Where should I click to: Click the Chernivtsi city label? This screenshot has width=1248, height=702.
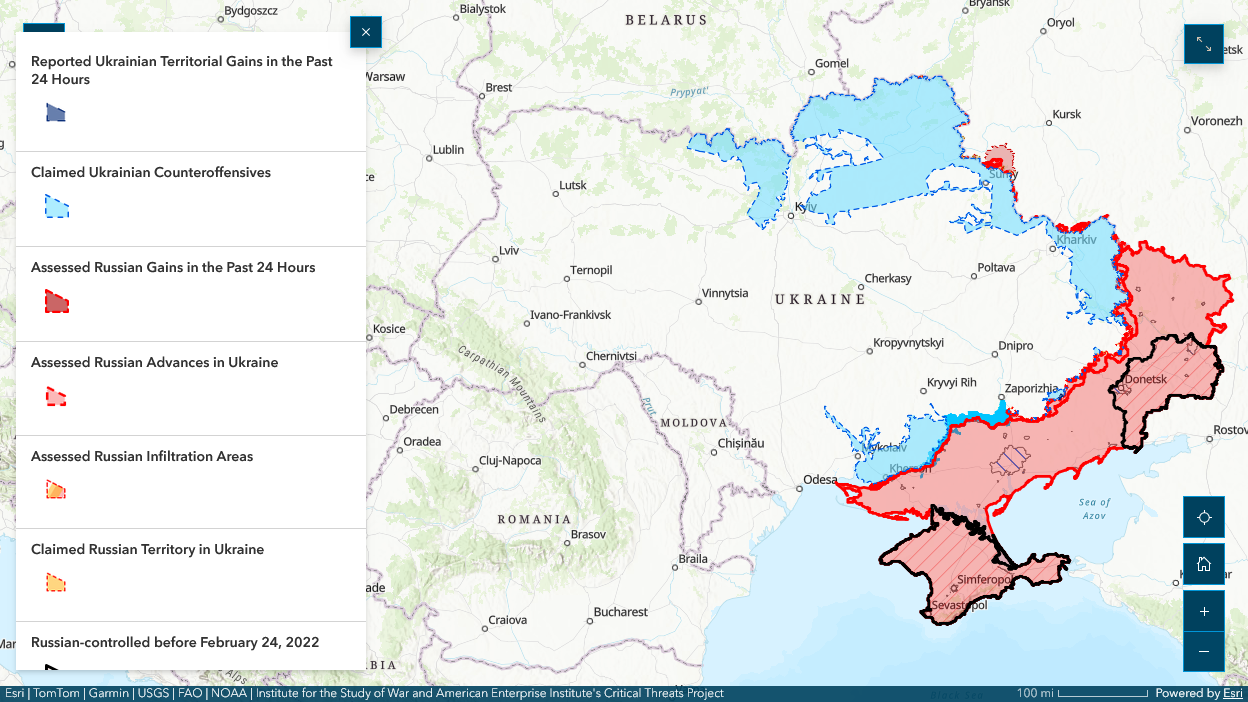(611, 356)
